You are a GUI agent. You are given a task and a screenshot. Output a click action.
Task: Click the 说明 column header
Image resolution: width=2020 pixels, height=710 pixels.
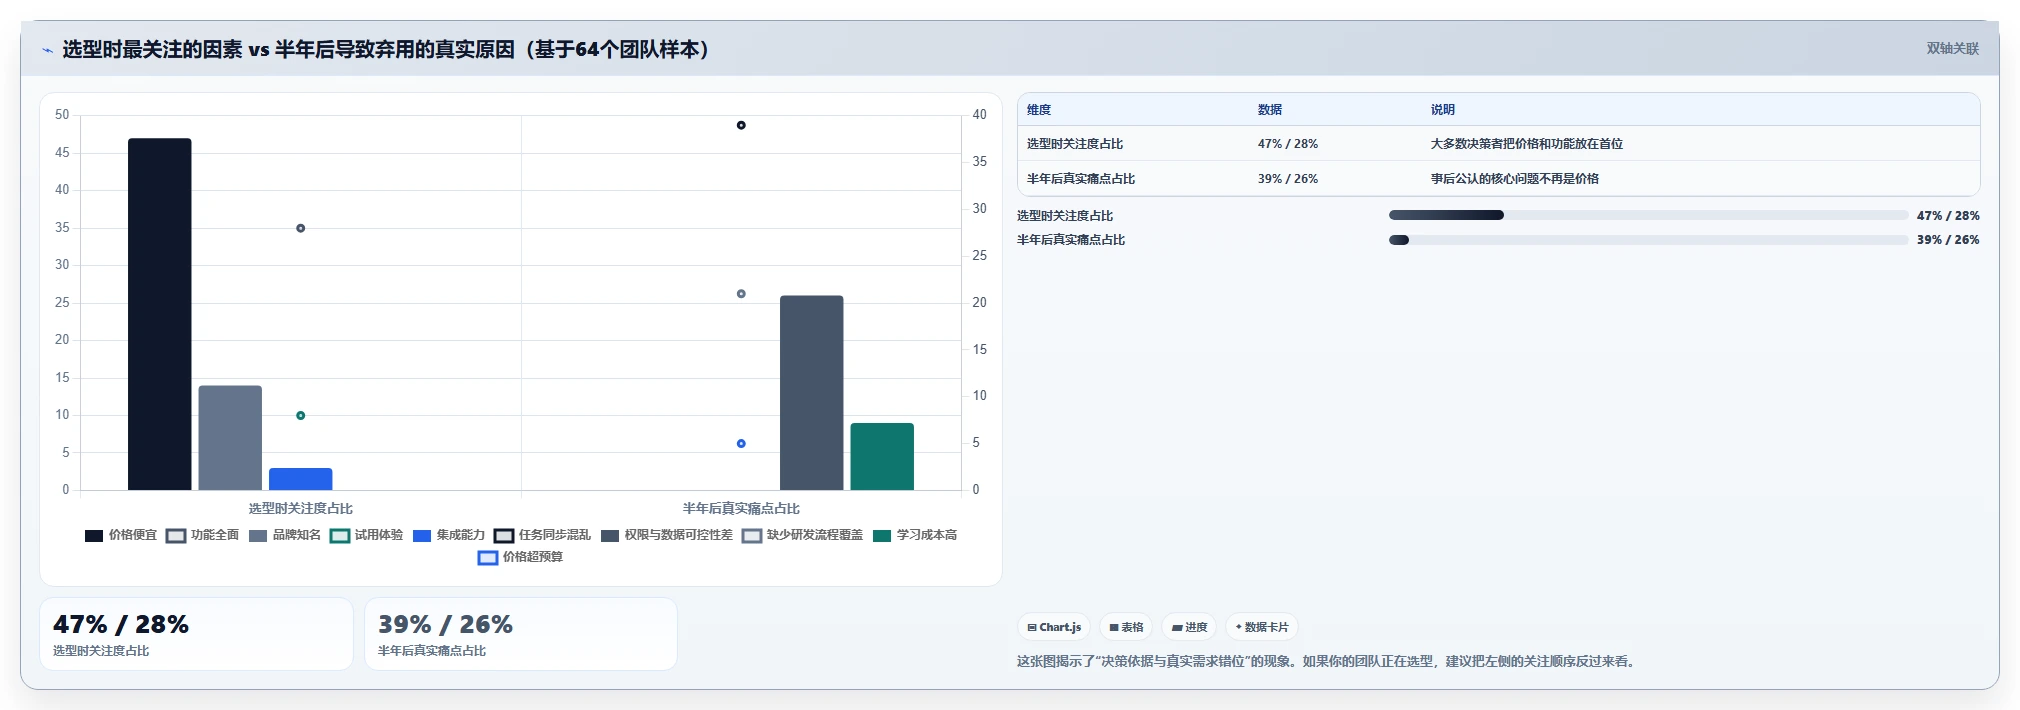(x=1443, y=110)
